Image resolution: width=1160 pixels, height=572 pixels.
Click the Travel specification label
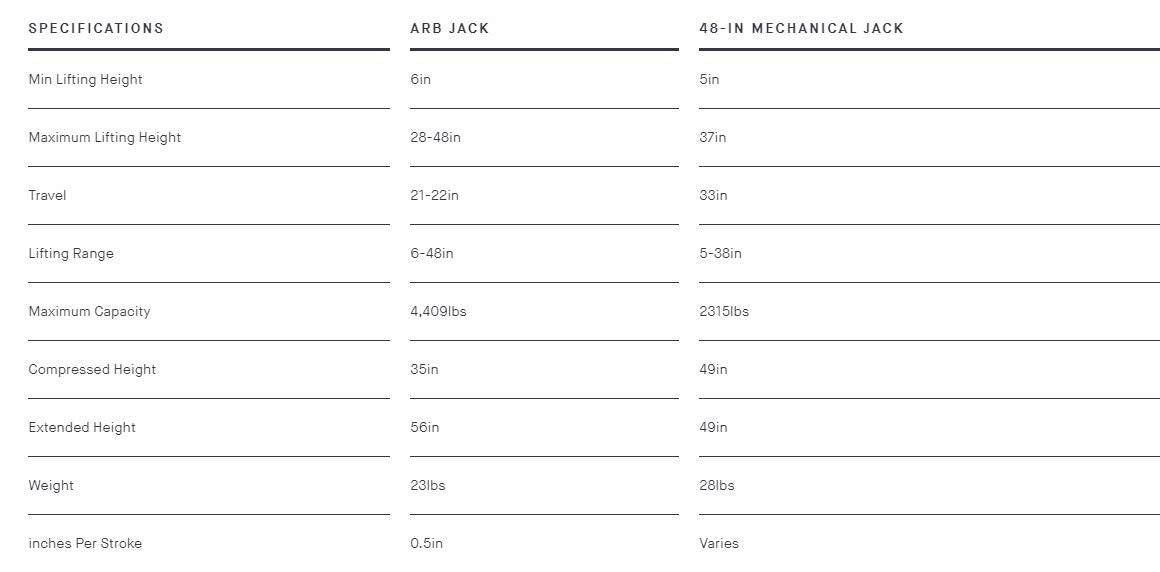pos(47,195)
